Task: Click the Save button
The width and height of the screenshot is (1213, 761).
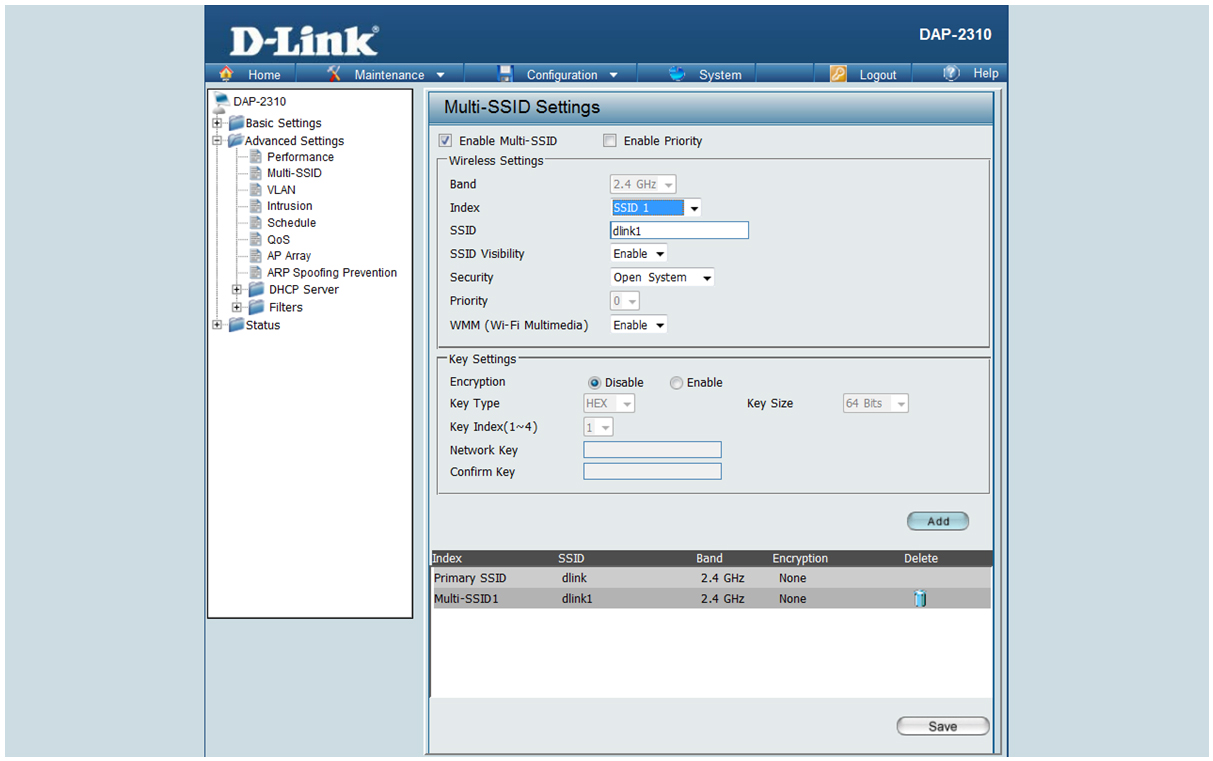Action: (x=942, y=727)
